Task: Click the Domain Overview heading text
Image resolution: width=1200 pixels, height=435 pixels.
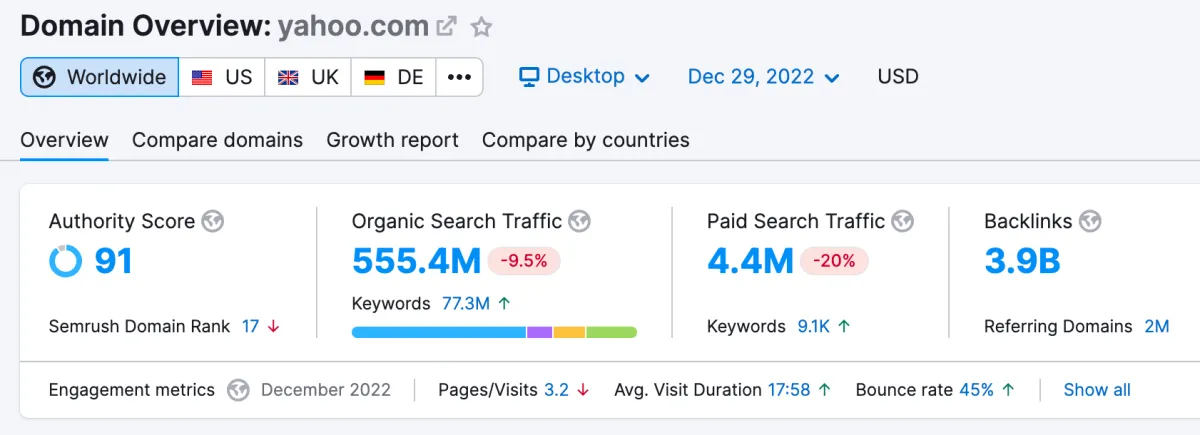Action: click(x=145, y=26)
